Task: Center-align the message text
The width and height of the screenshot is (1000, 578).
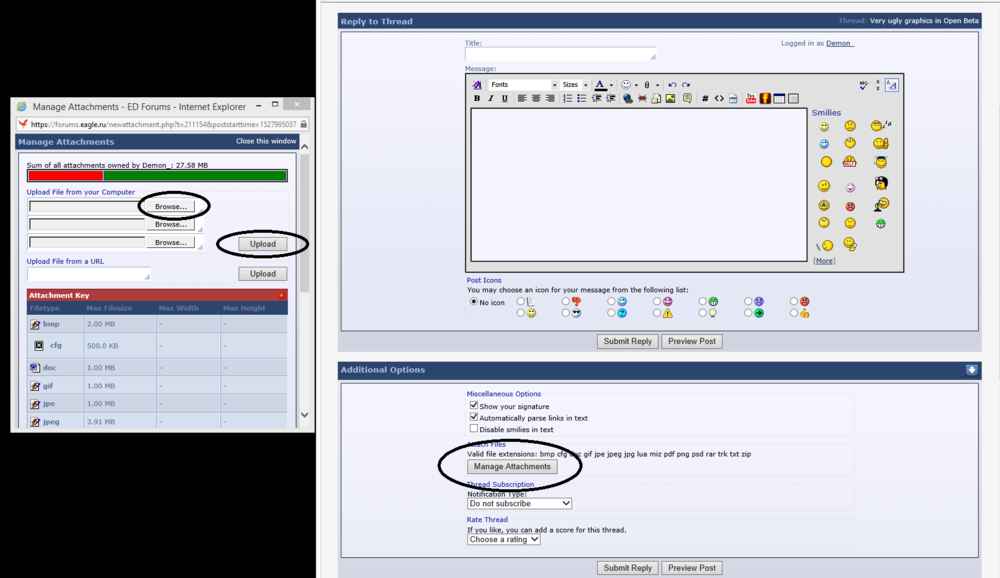Action: click(536, 98)
